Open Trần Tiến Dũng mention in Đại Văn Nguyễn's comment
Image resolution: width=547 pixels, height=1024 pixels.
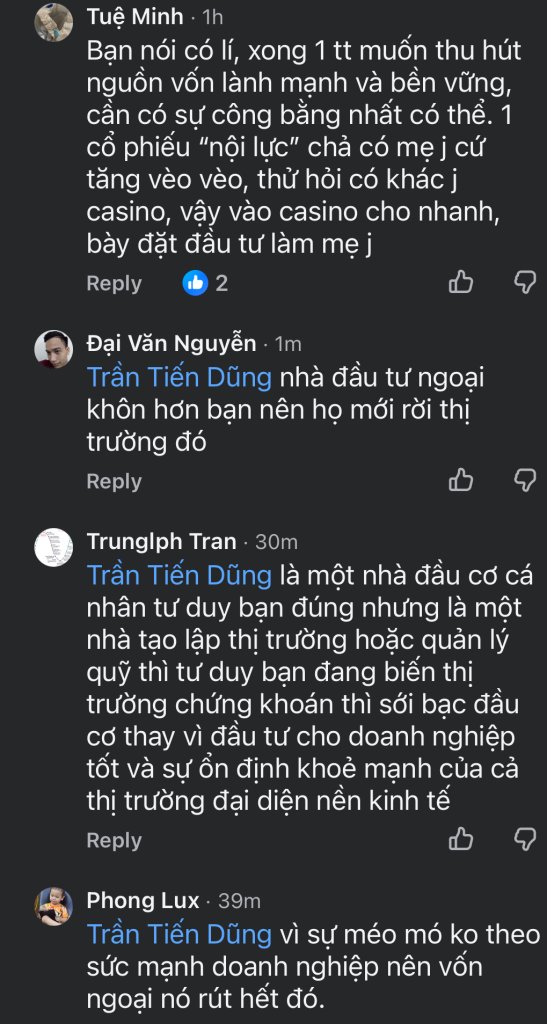[180, 377]
